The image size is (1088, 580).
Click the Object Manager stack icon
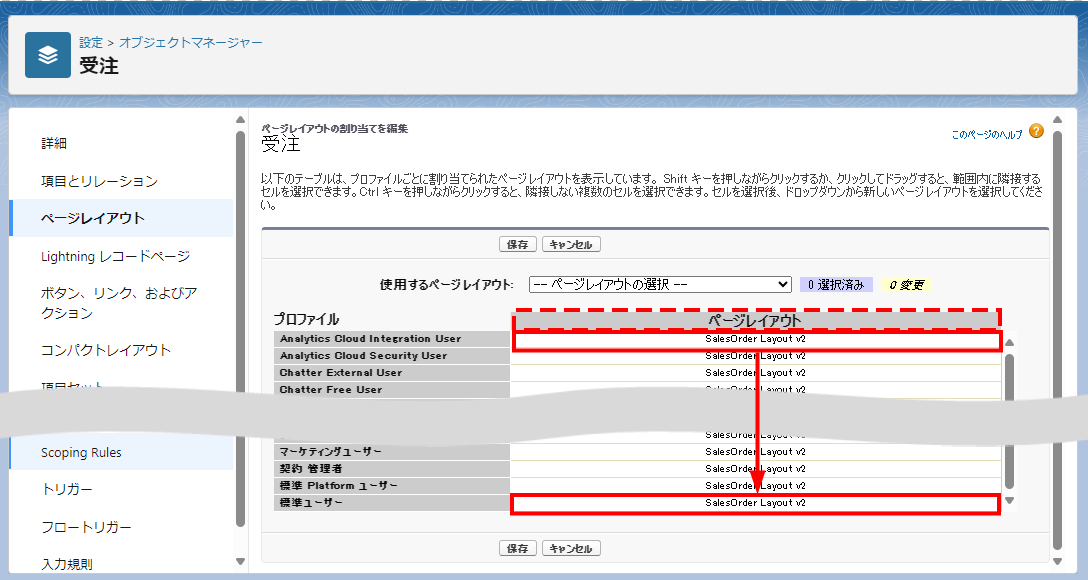point(48,55)
